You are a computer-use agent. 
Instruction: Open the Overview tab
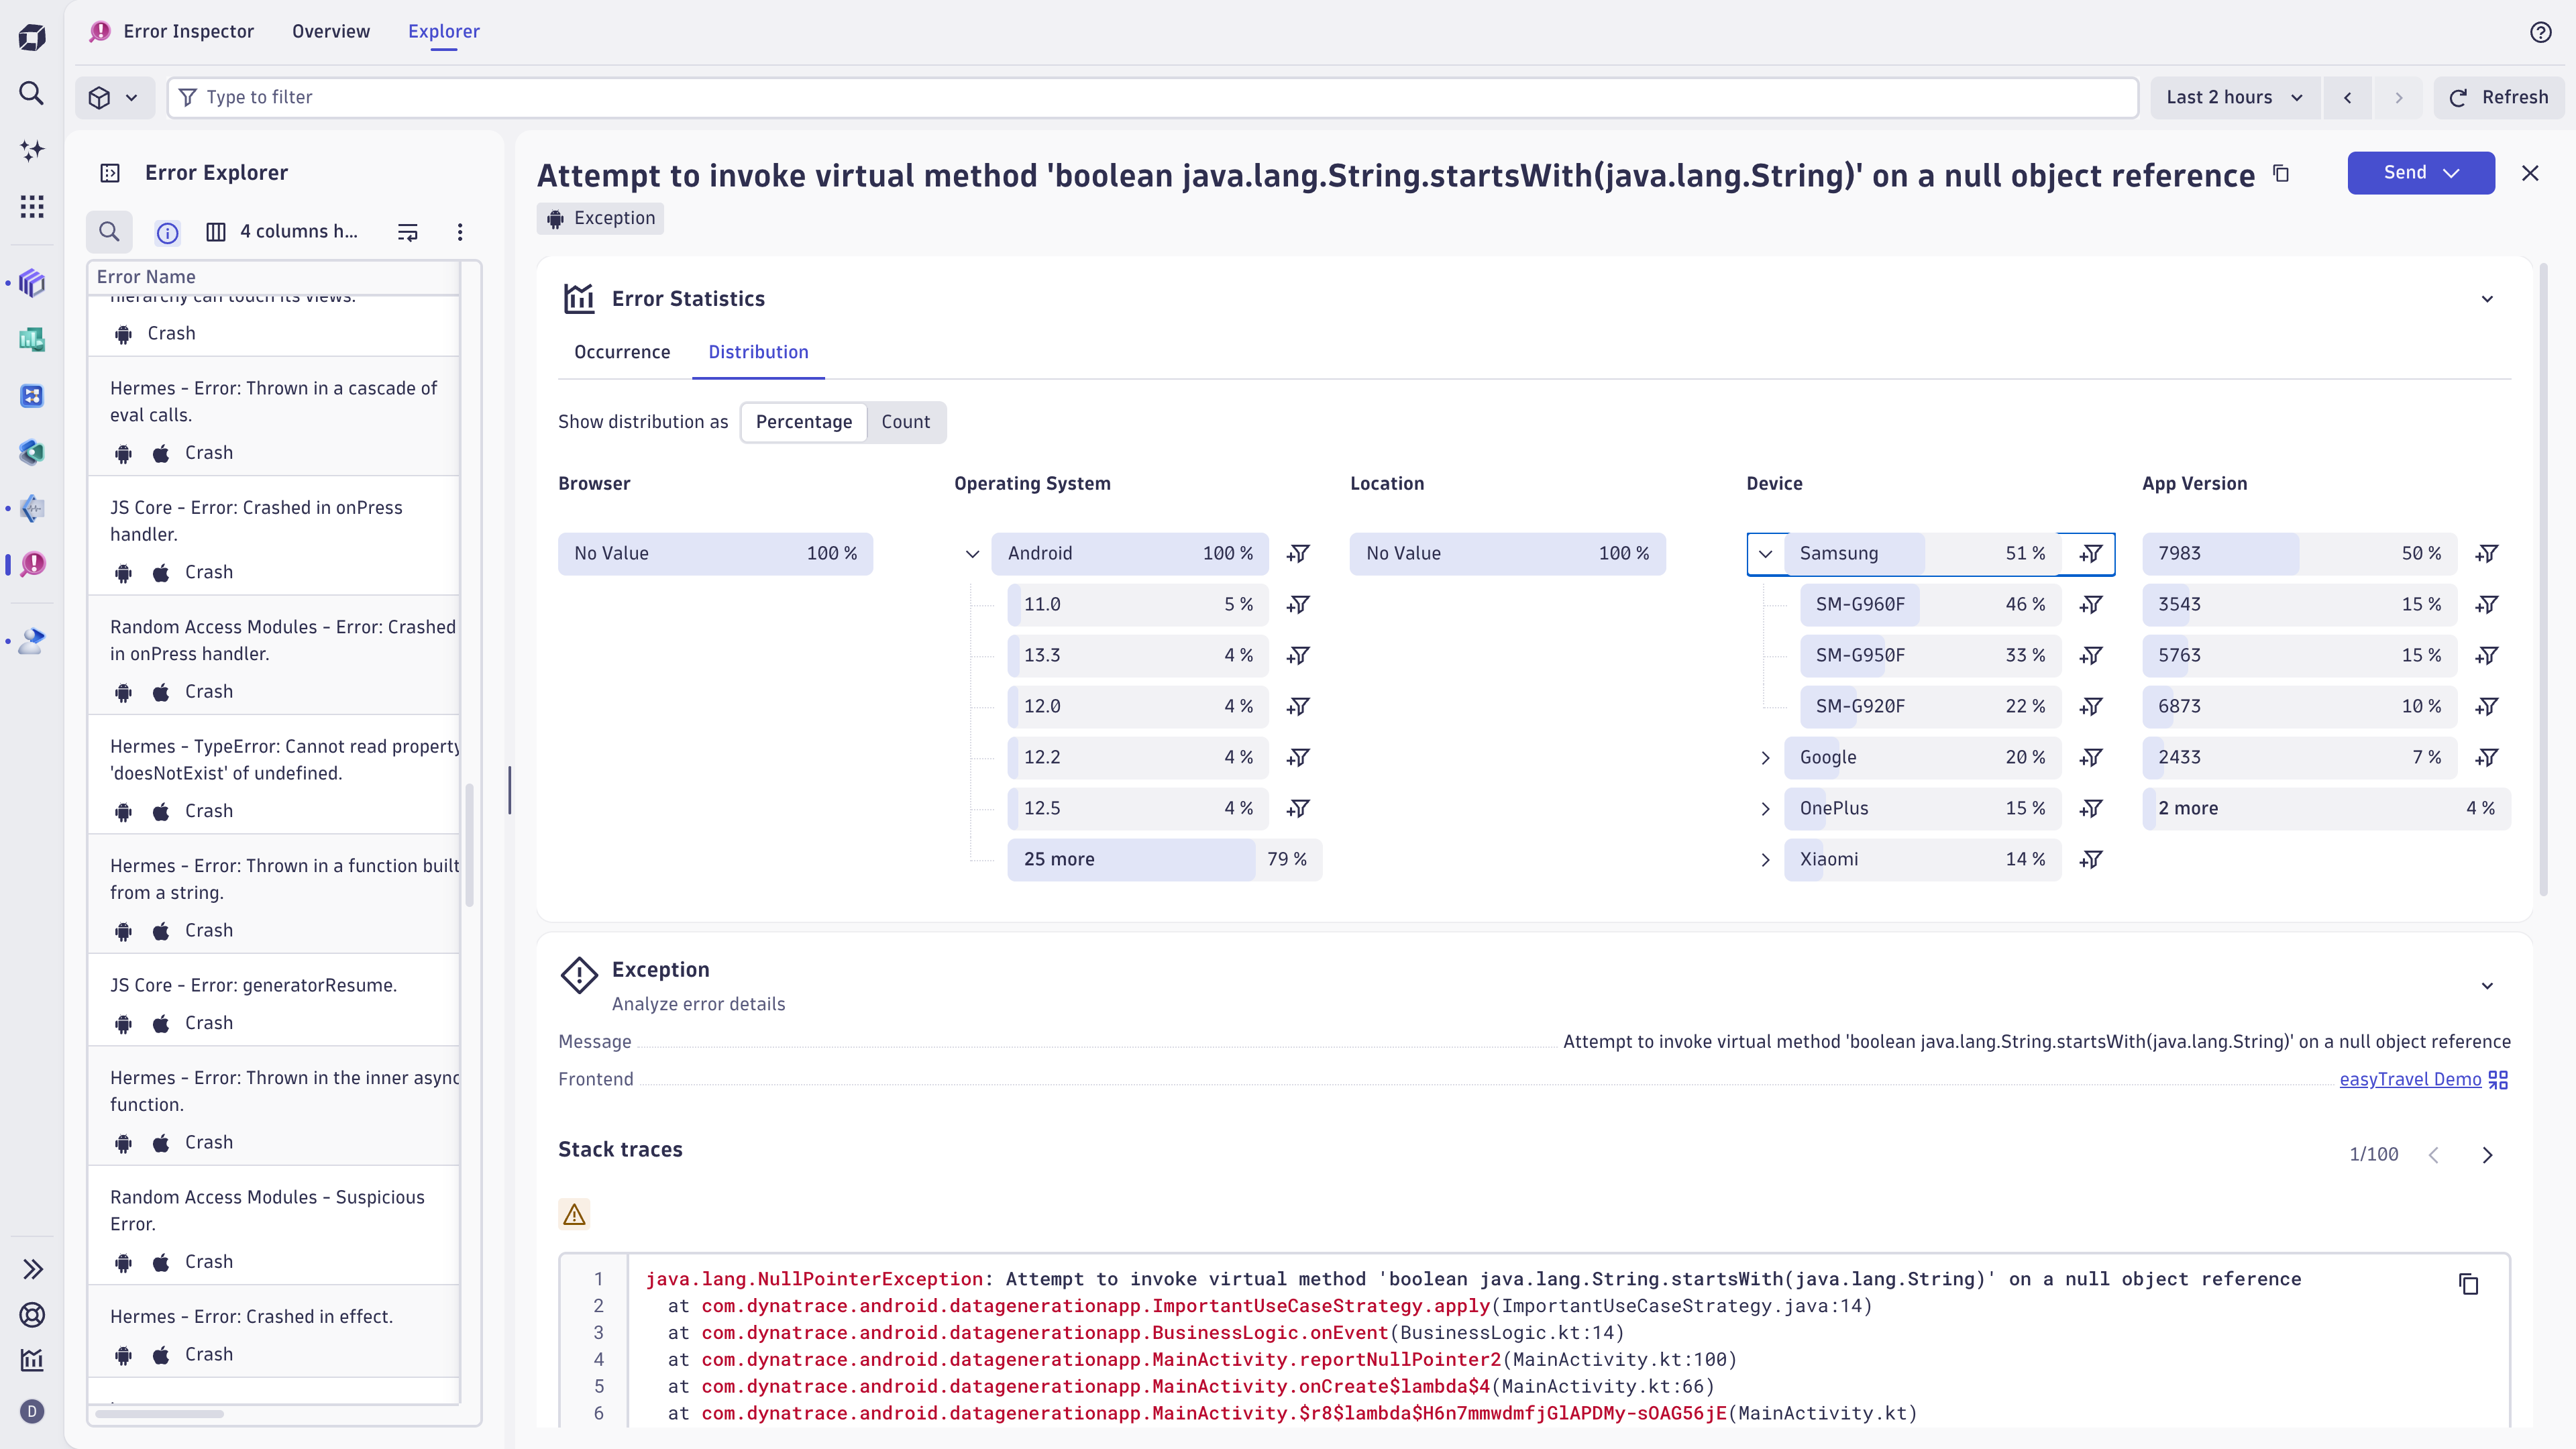[x=330, y=31]
